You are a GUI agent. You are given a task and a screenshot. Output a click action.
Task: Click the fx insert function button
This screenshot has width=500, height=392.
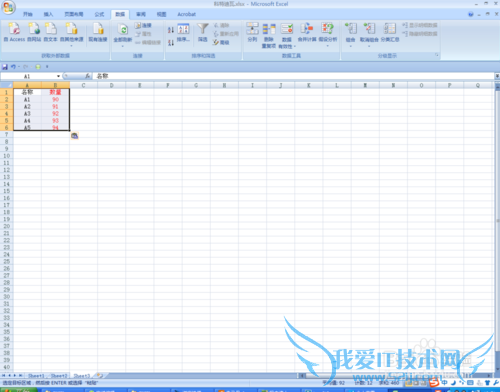(x=87, y=76)
